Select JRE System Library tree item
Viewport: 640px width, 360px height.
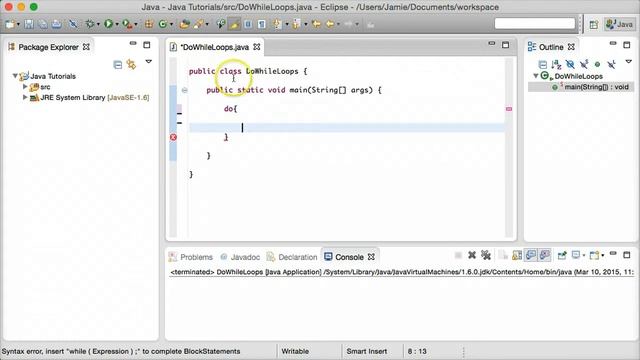(89, 98)
